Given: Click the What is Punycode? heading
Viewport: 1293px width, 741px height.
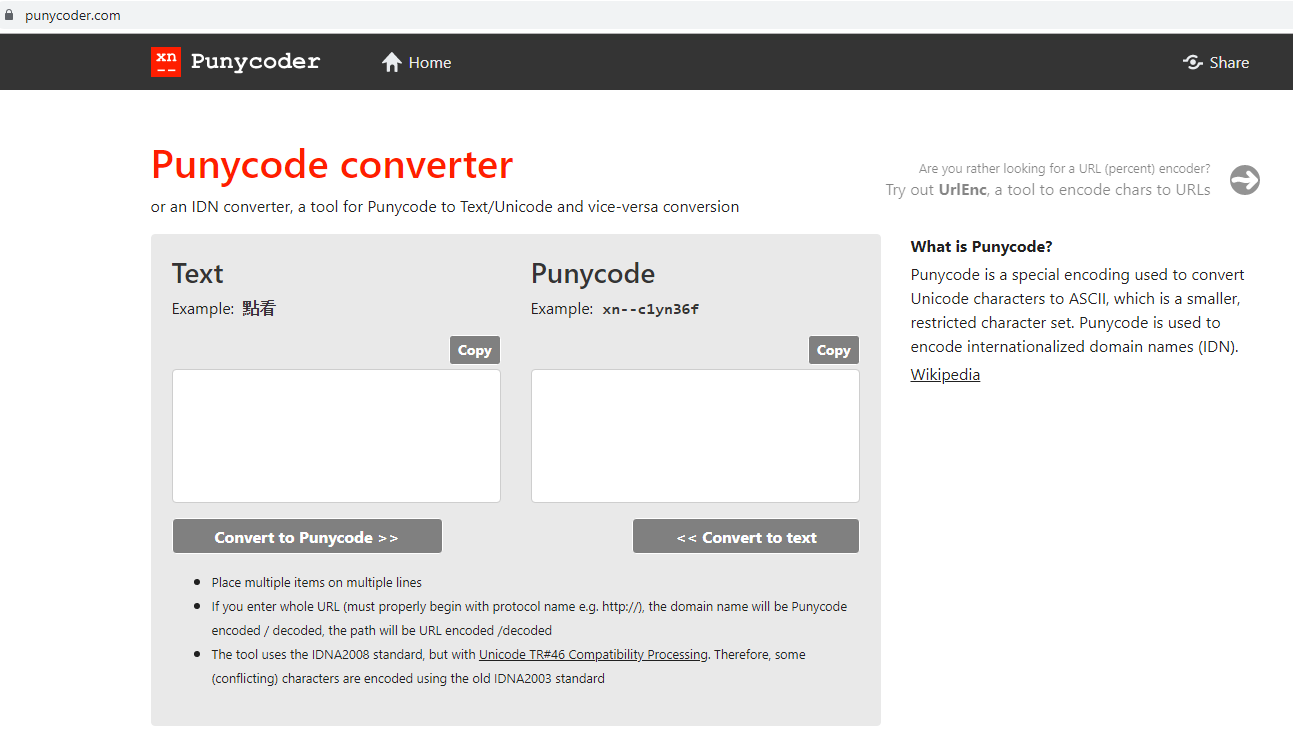Looking at the screenshot, I should (x=981, y=247).
